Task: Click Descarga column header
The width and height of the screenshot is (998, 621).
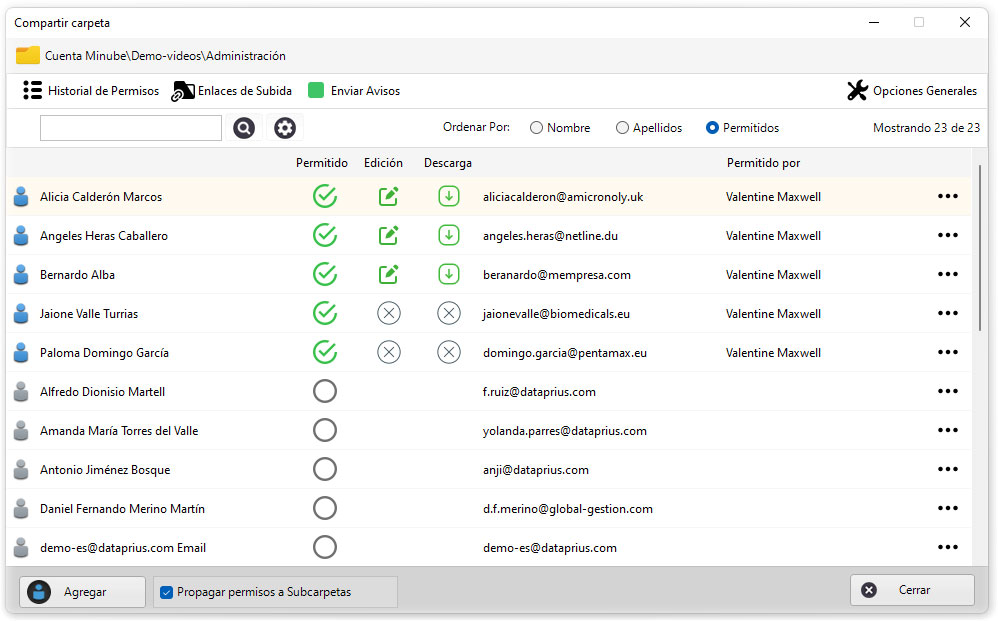Action: 447,163
